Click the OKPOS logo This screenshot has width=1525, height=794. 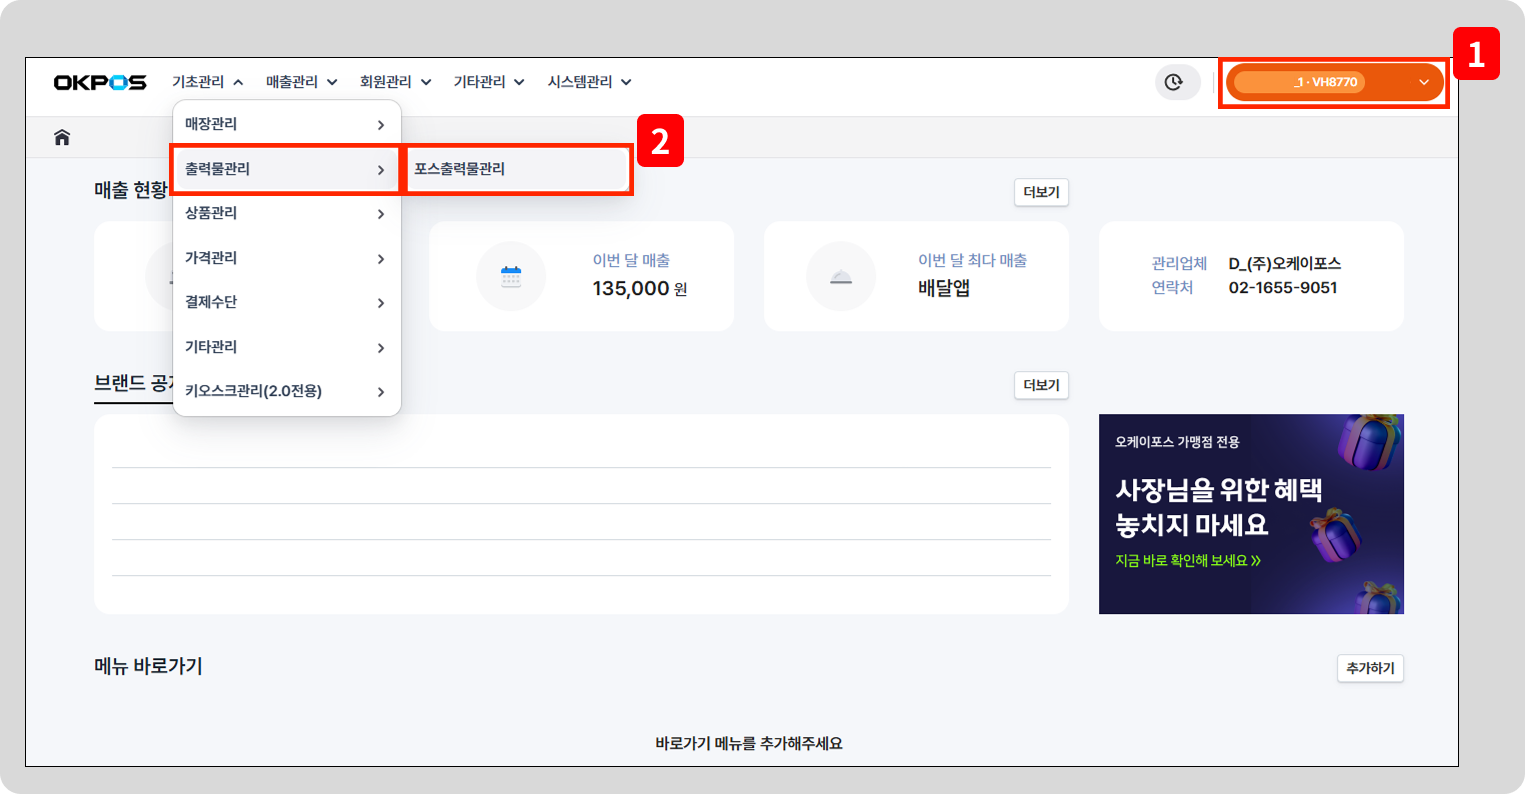[x=100, y=82]
